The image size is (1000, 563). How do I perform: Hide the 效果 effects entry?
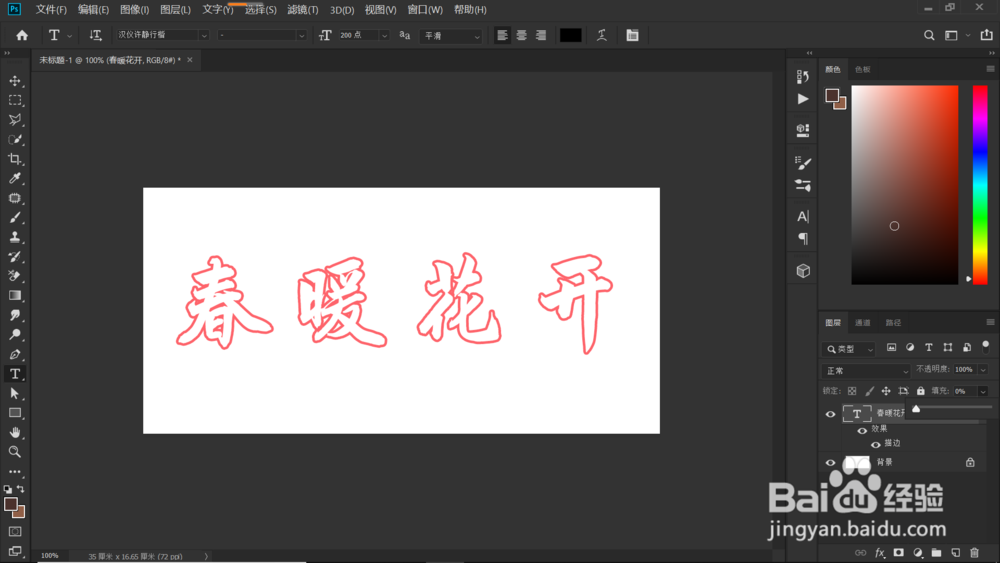click(862, 430)
